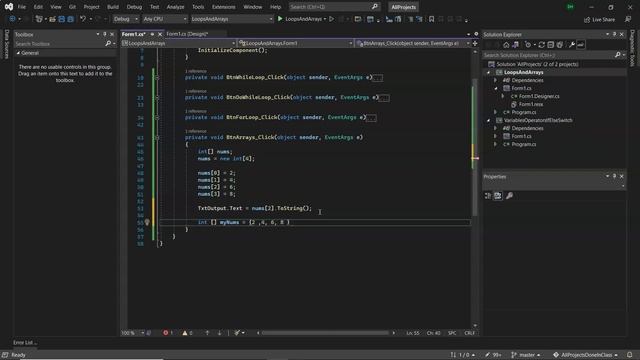The height and width of the screenshot is (360, 640).
Task: Click Solution Explorer Home icon
Action: 506,45
